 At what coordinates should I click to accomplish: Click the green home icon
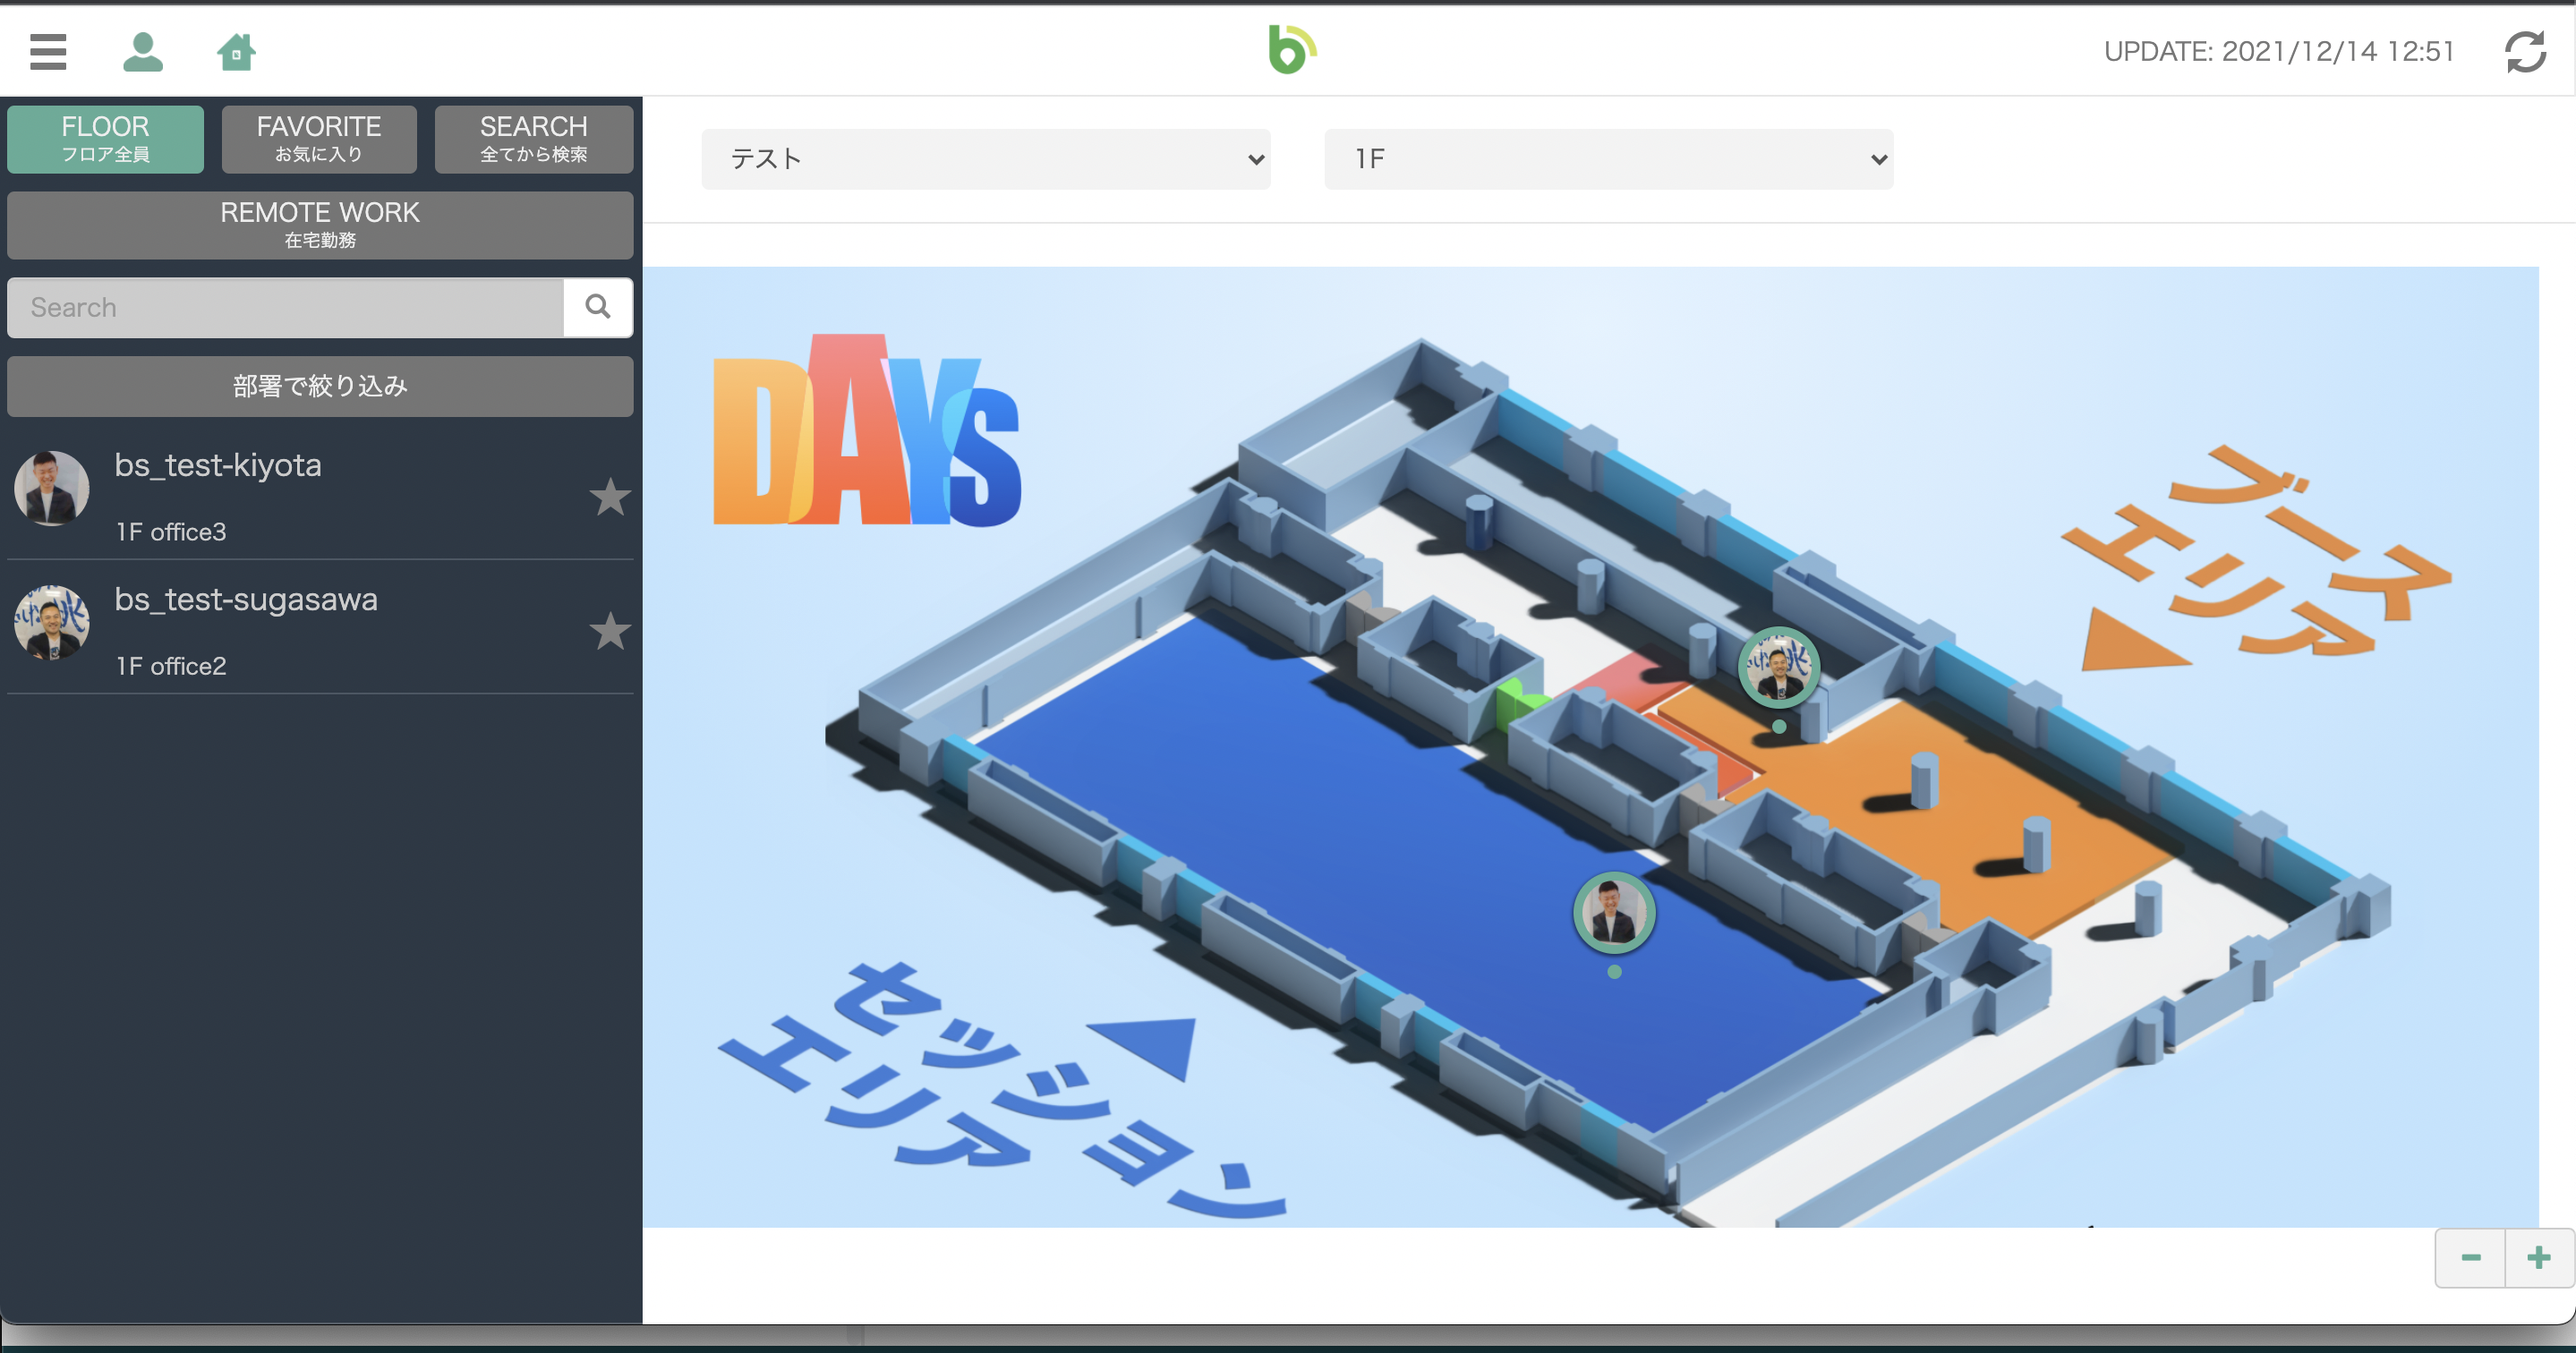236,52
